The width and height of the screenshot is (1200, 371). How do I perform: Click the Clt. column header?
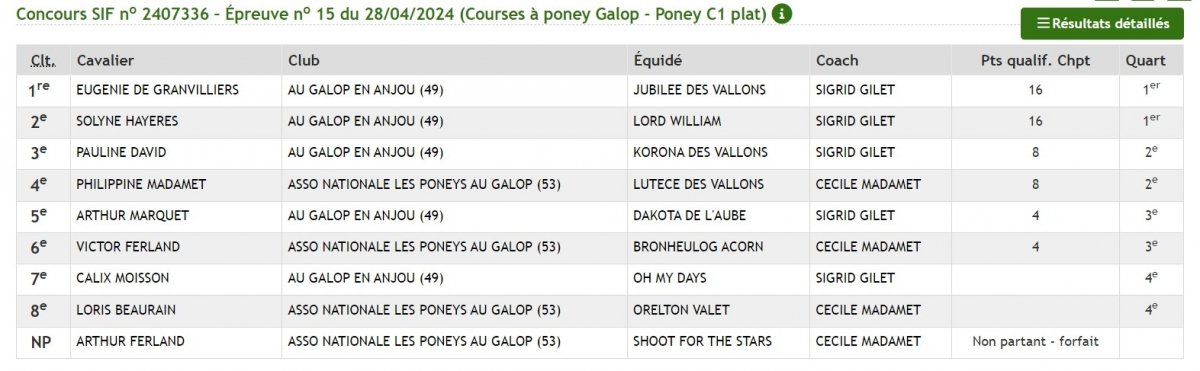coord(42,60)
